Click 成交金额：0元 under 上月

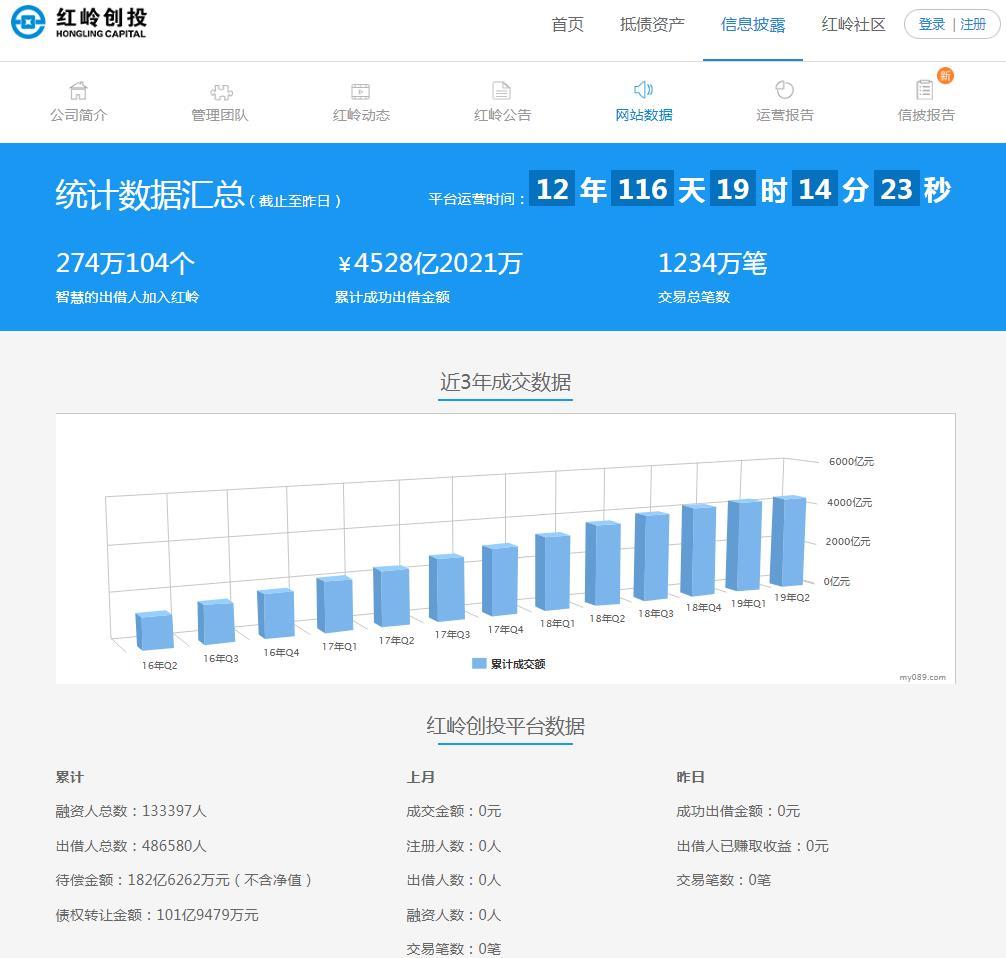pos(454,811)
